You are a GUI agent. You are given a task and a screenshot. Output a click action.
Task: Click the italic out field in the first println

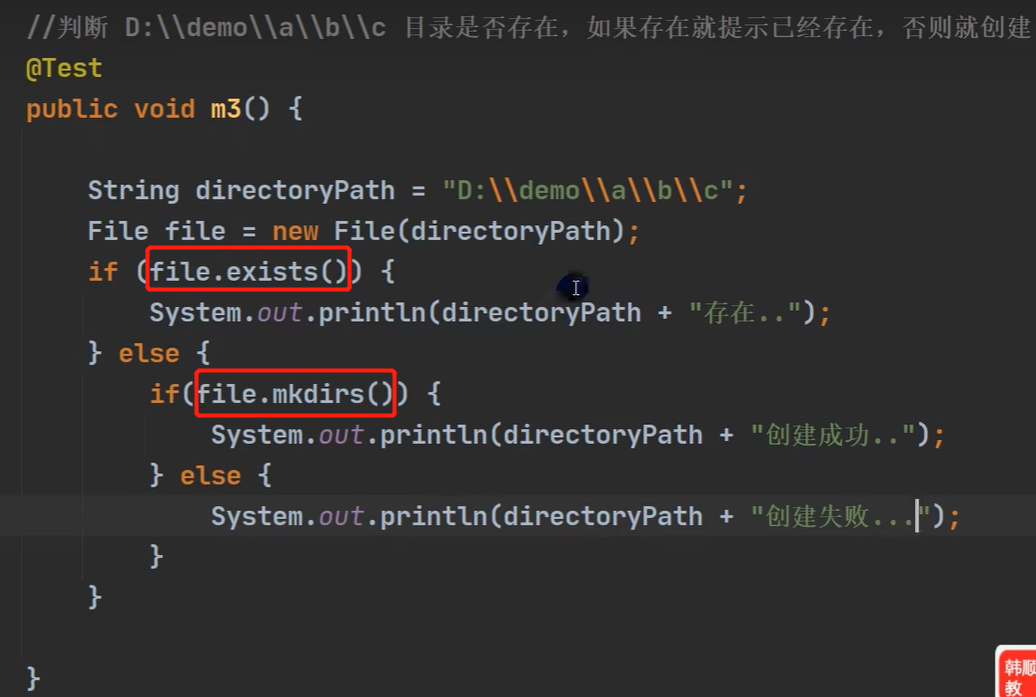280,313
